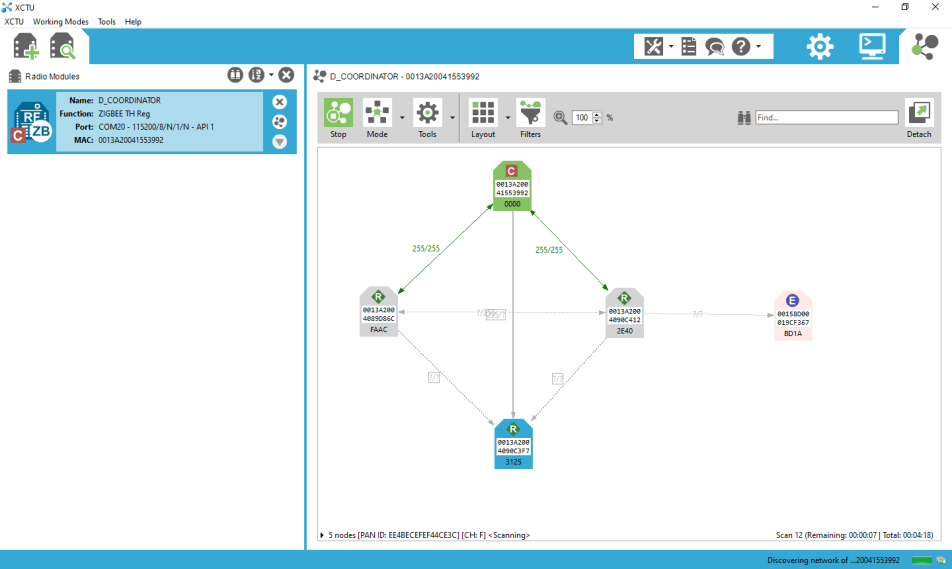Expand the Tools dropdown arrow in network toolbar
952x569 pixels.
click(452, 117)
